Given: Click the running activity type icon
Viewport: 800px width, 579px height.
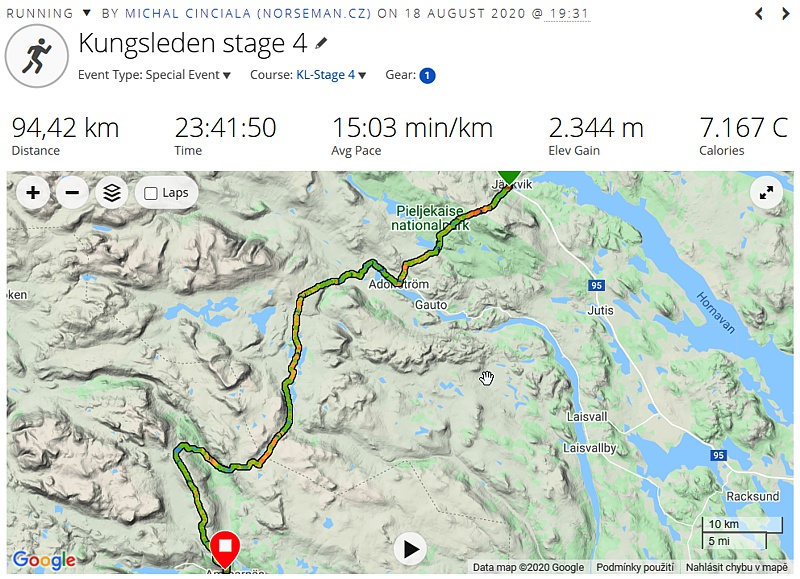Looking at the screenshot, I should coord(37,56).
